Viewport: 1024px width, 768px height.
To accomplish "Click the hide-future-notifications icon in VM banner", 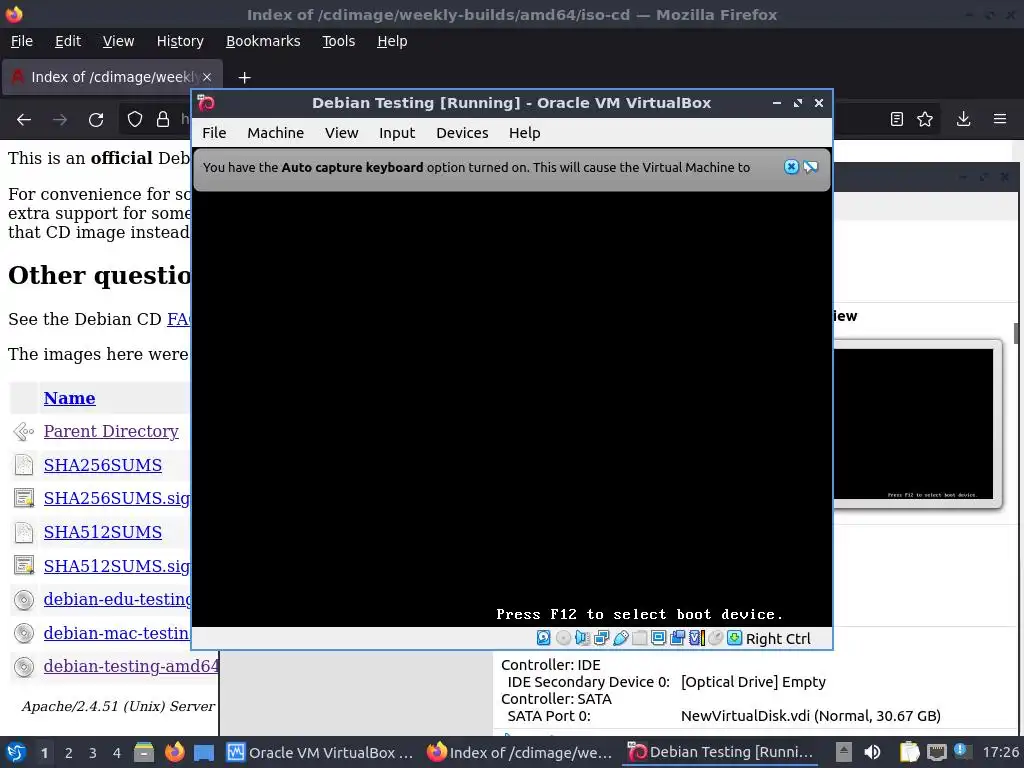I will pyautogui.click(x=810, y=167).
